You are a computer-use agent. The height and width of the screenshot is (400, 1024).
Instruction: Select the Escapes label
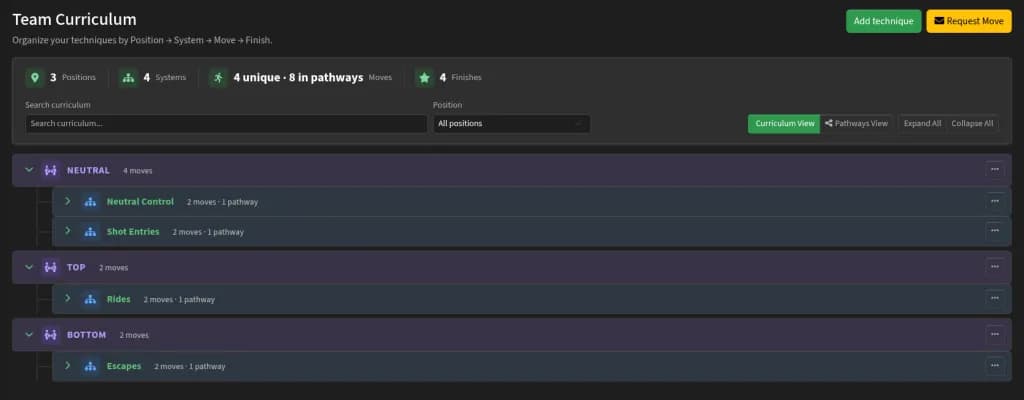click(x=124, y=366)
